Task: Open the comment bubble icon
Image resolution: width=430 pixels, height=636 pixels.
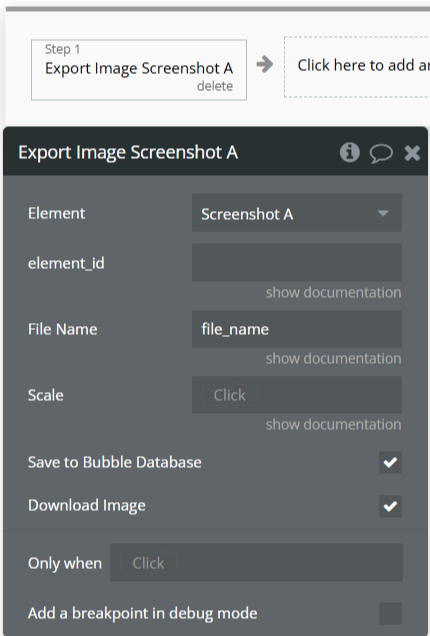Action: point(381,154)
